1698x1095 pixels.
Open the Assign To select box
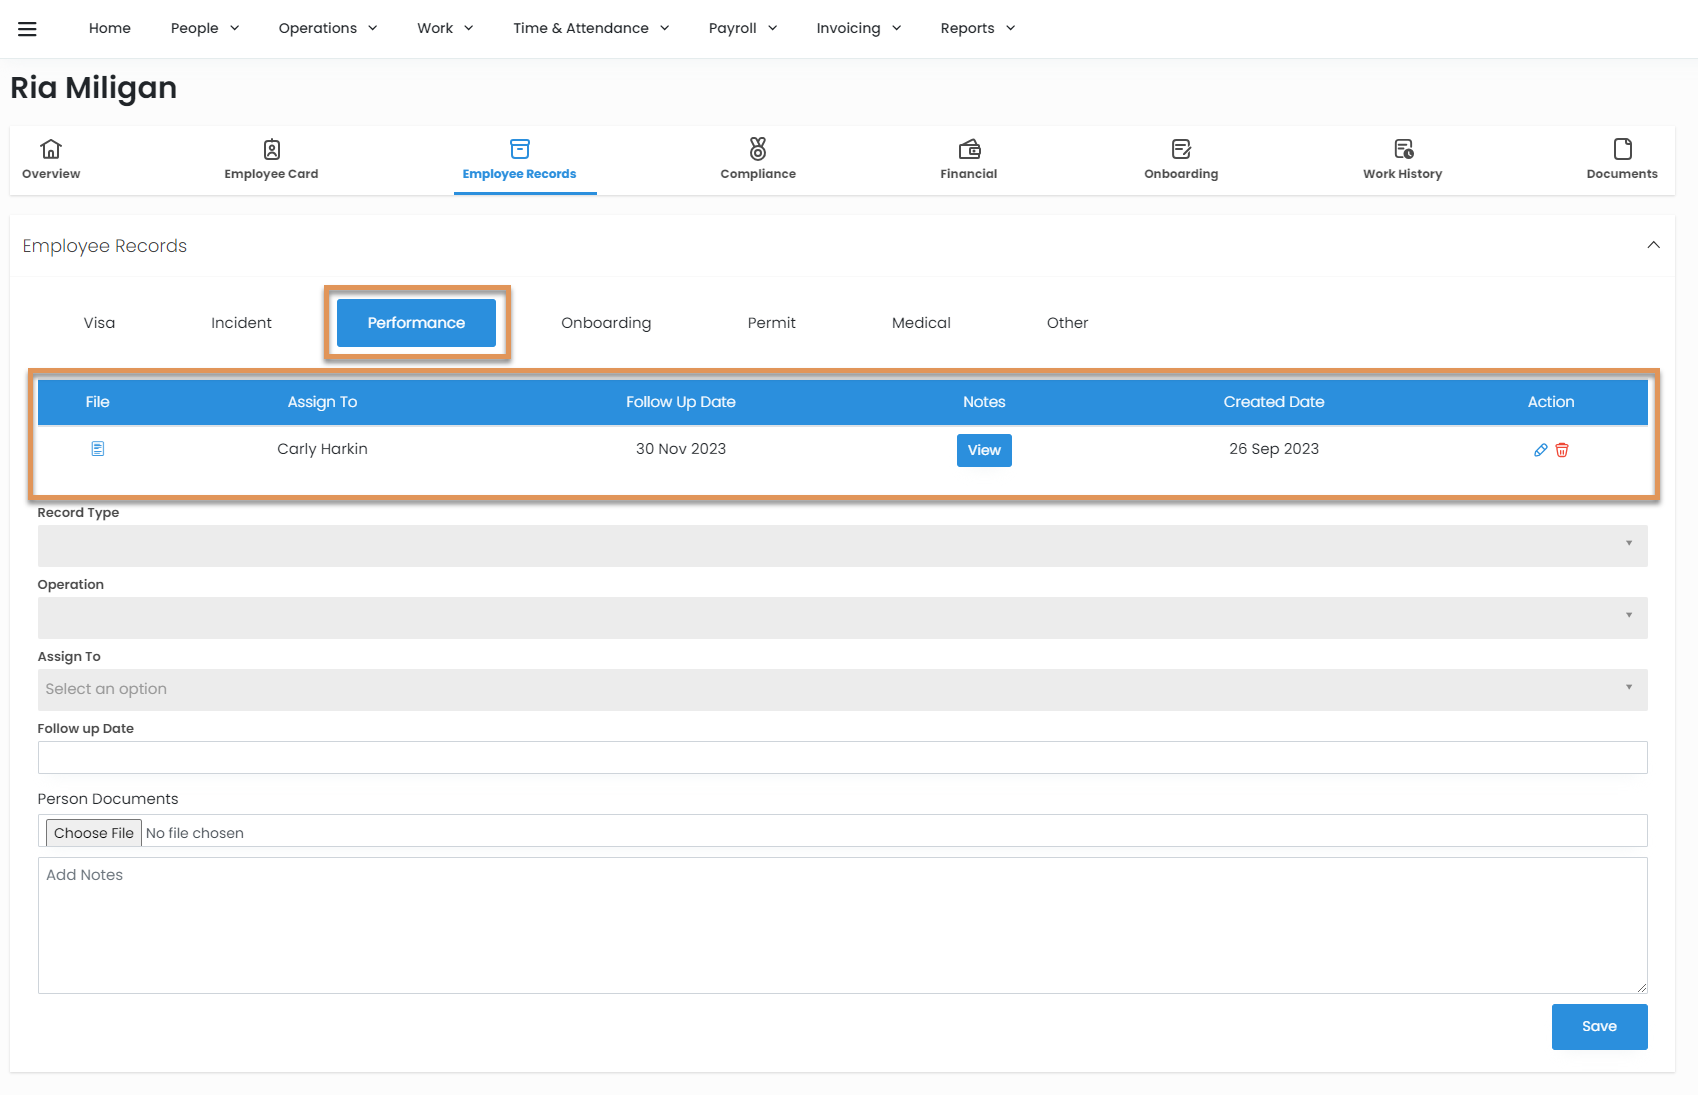pyautogui.click(x=842, y=690)
